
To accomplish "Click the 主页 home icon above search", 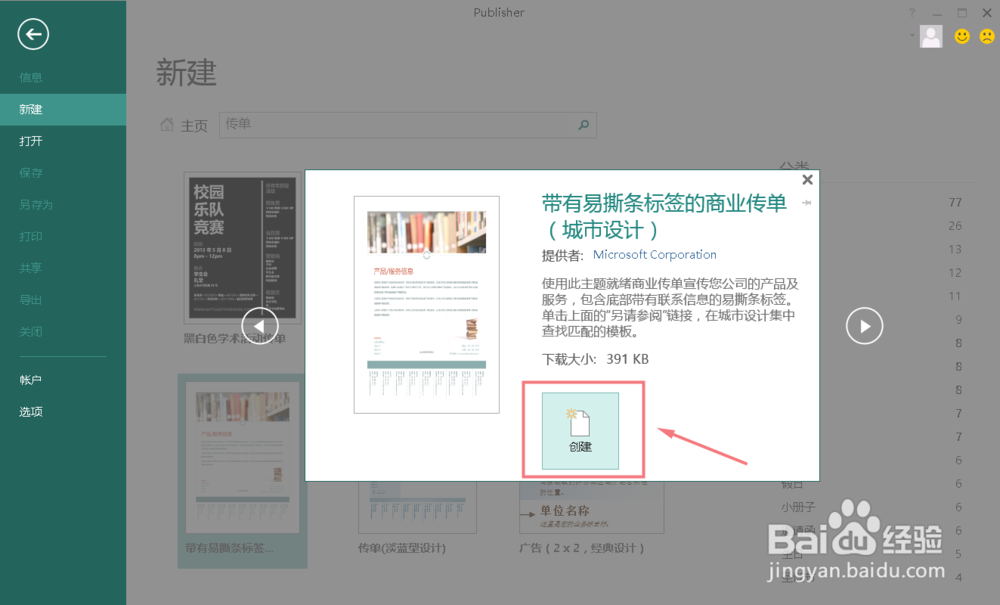I will [x=168, y=125].
